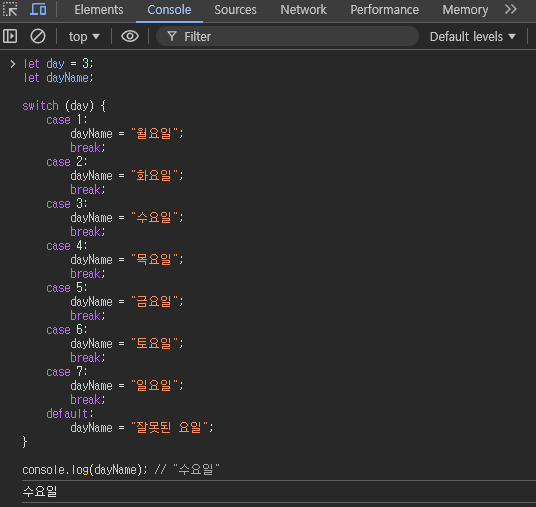
Task: Click the 'case 7:' line
Action: click(x=67, y=372)
